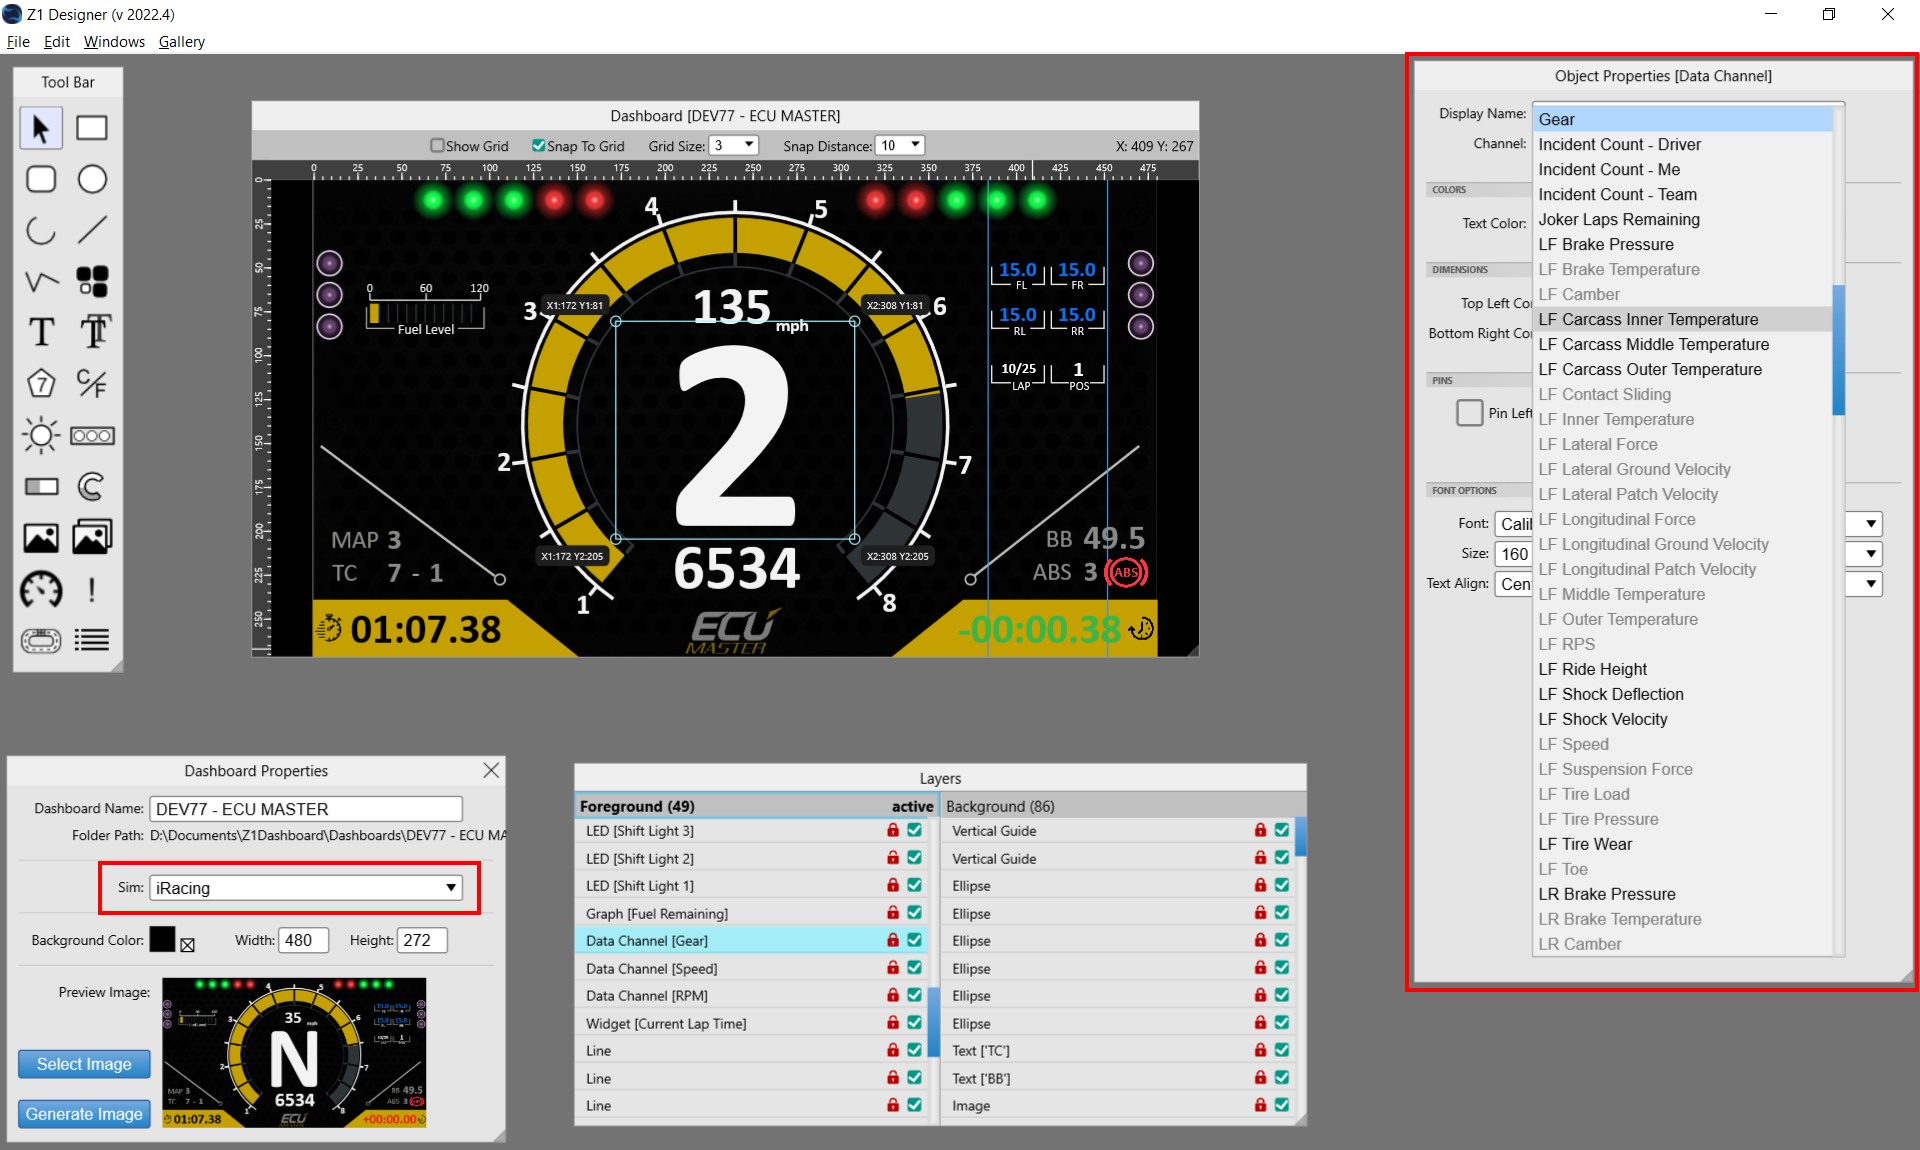The image size is (1920, 1150).
Task: Select the C/F units tool
Action: click(x=92, y=383)
